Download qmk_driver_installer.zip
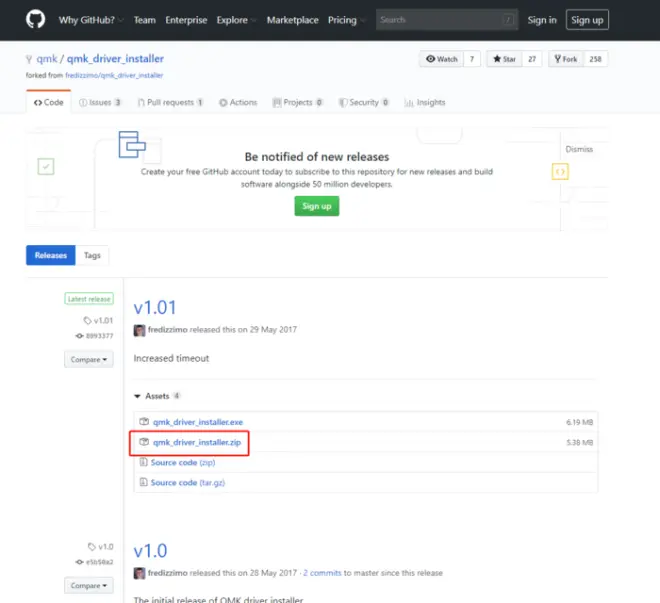 [x=197, y=442]
